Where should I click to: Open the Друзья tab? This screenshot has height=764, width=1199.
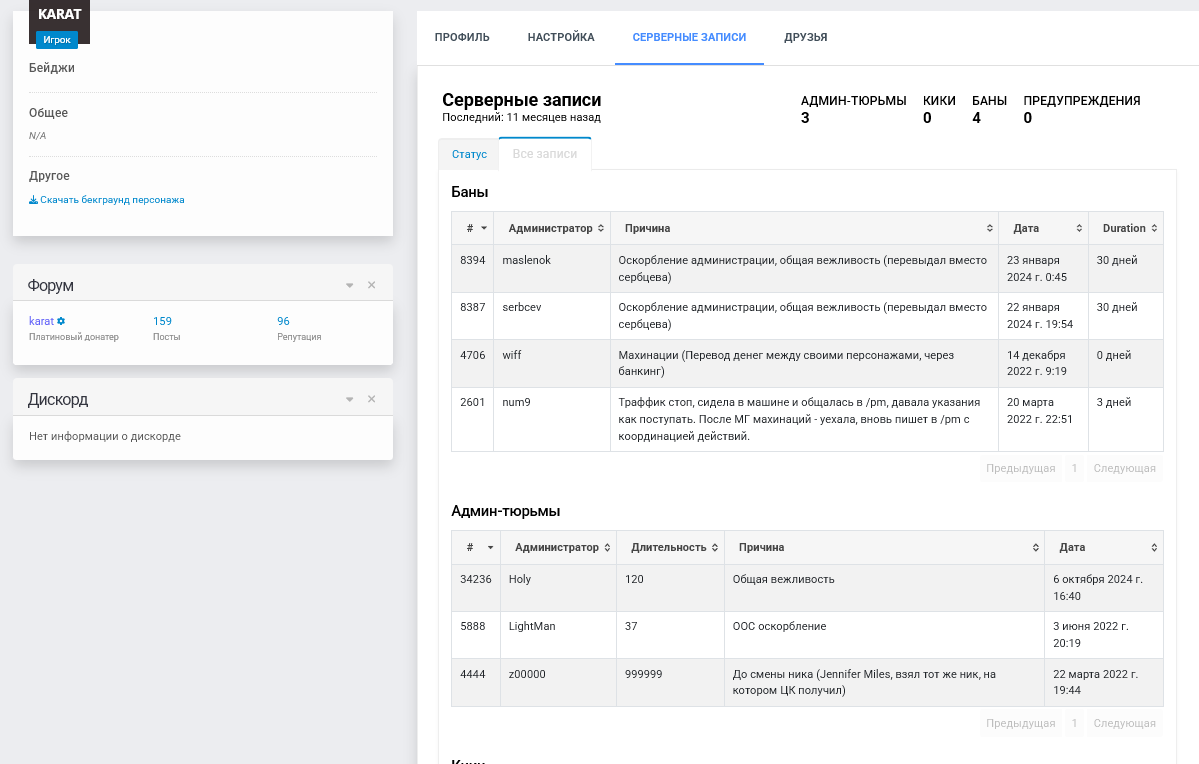[805, 37]
